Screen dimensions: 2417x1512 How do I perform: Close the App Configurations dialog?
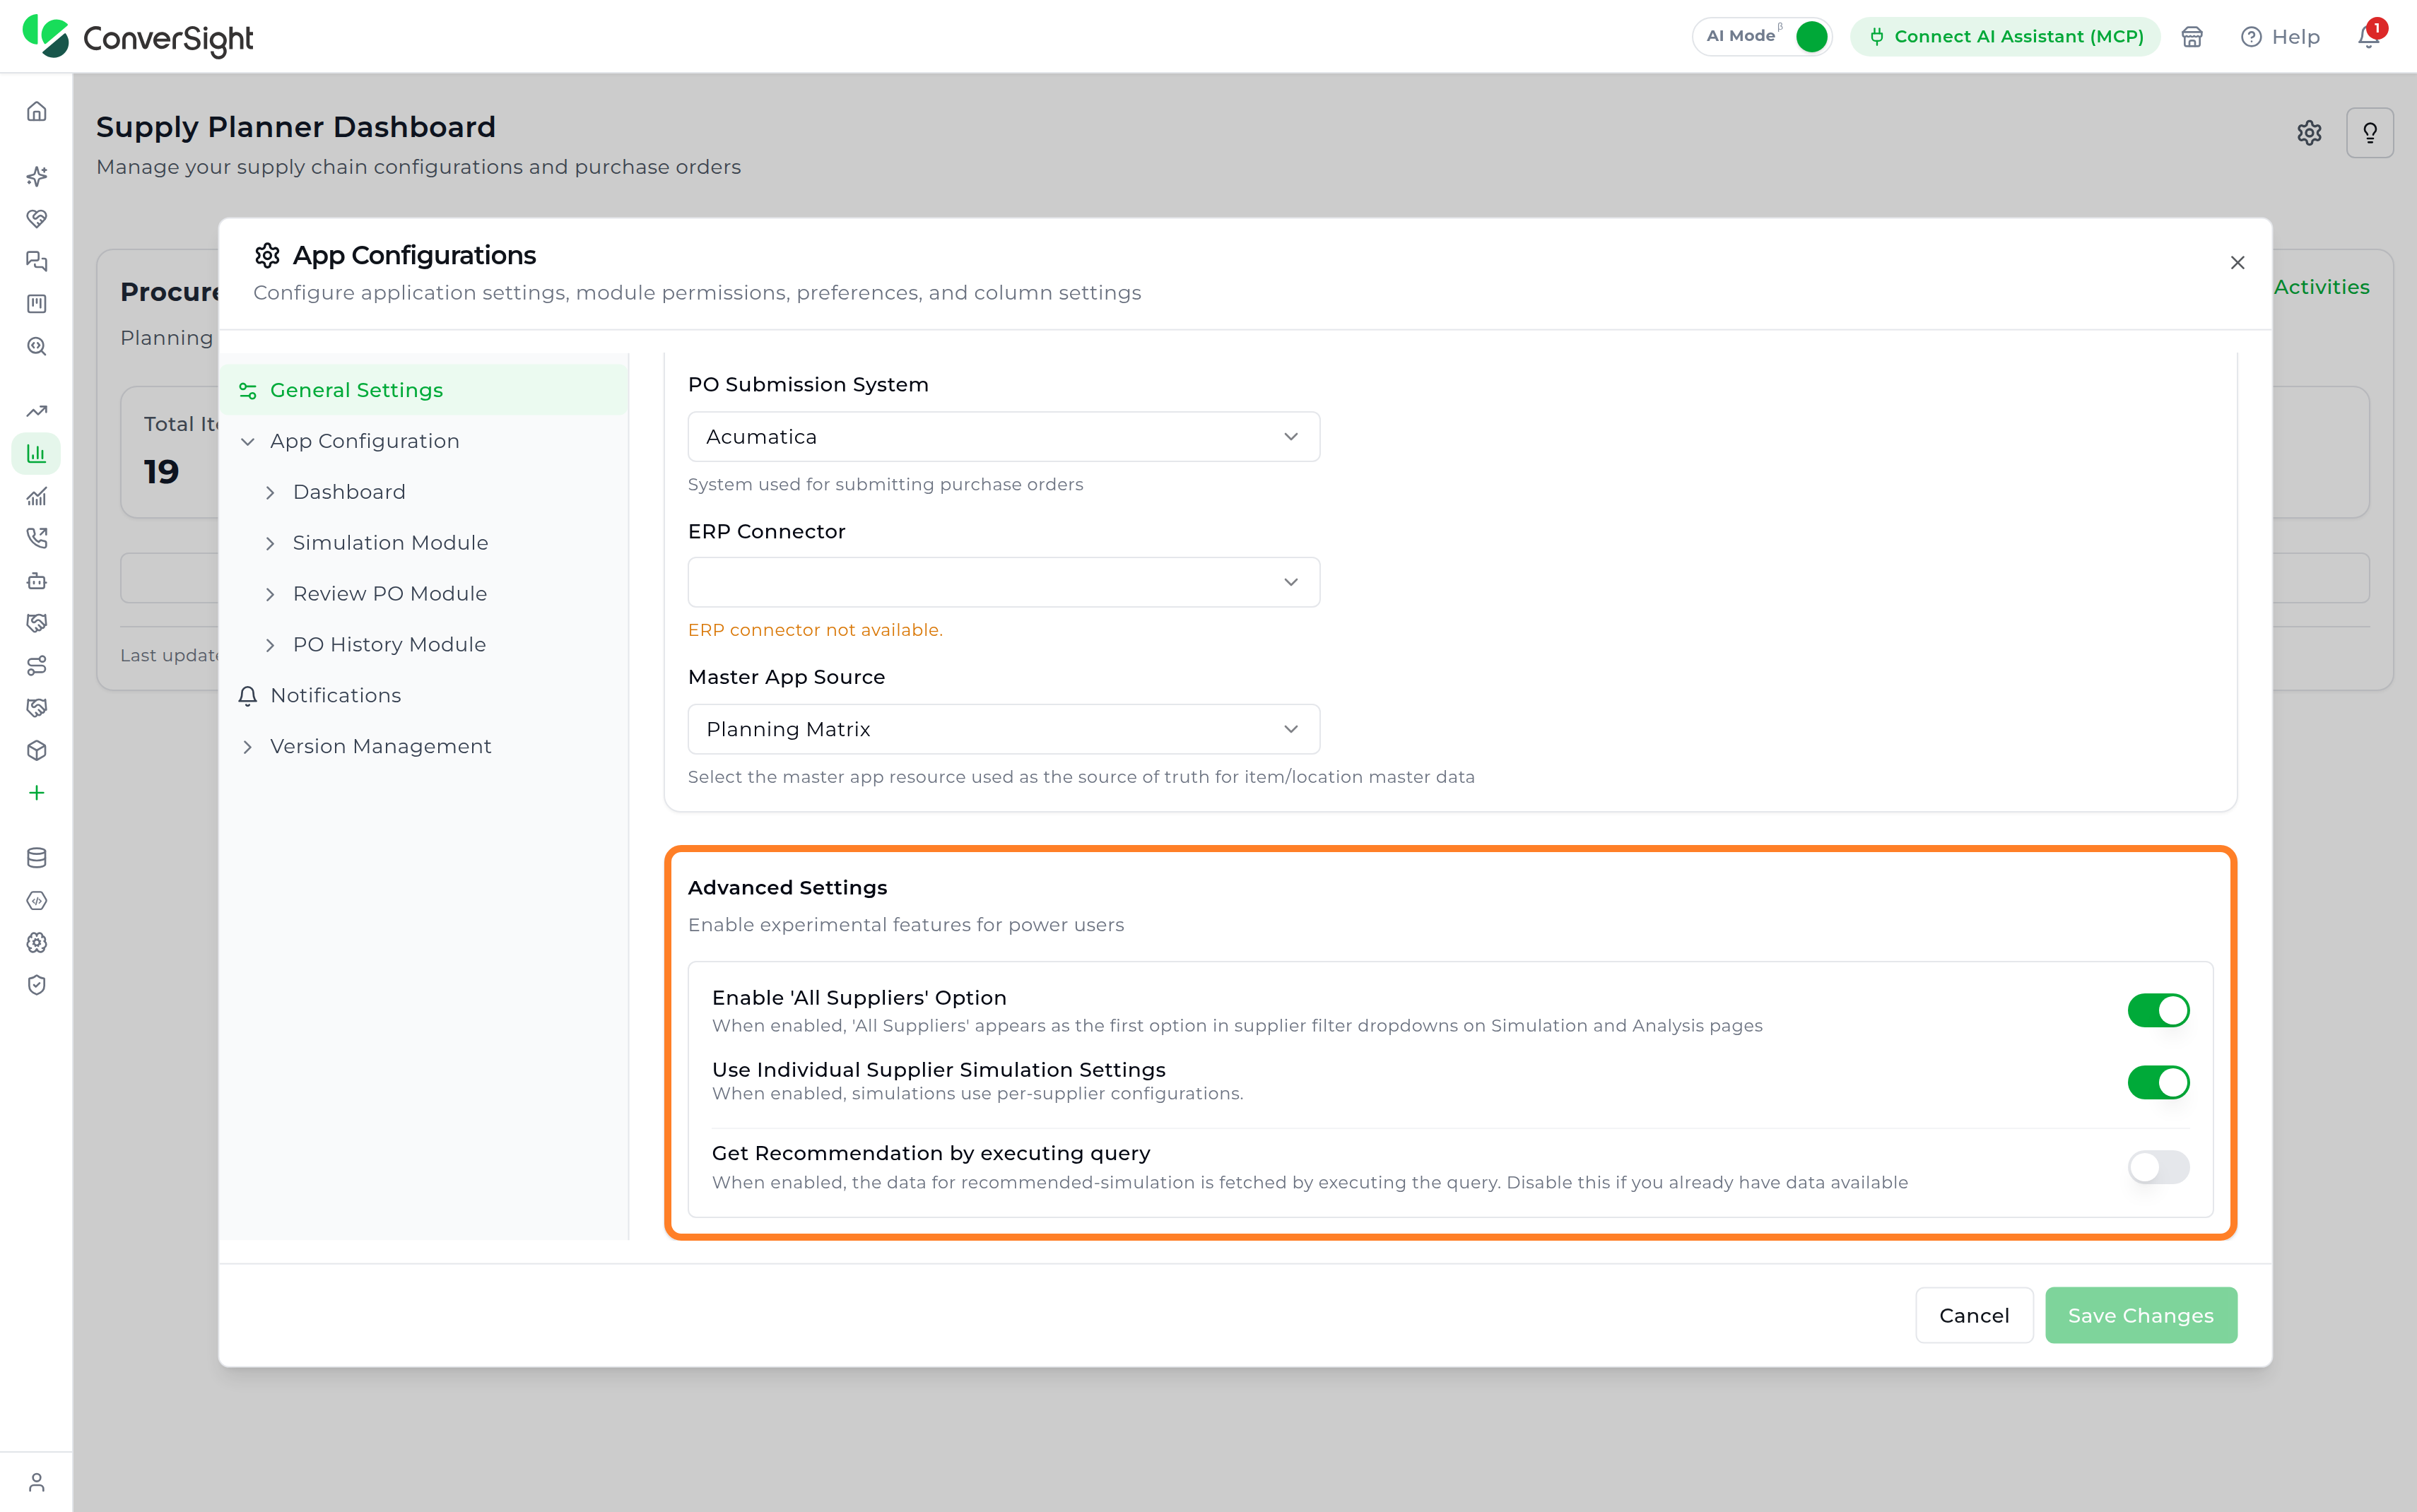tap(2238, 263)
